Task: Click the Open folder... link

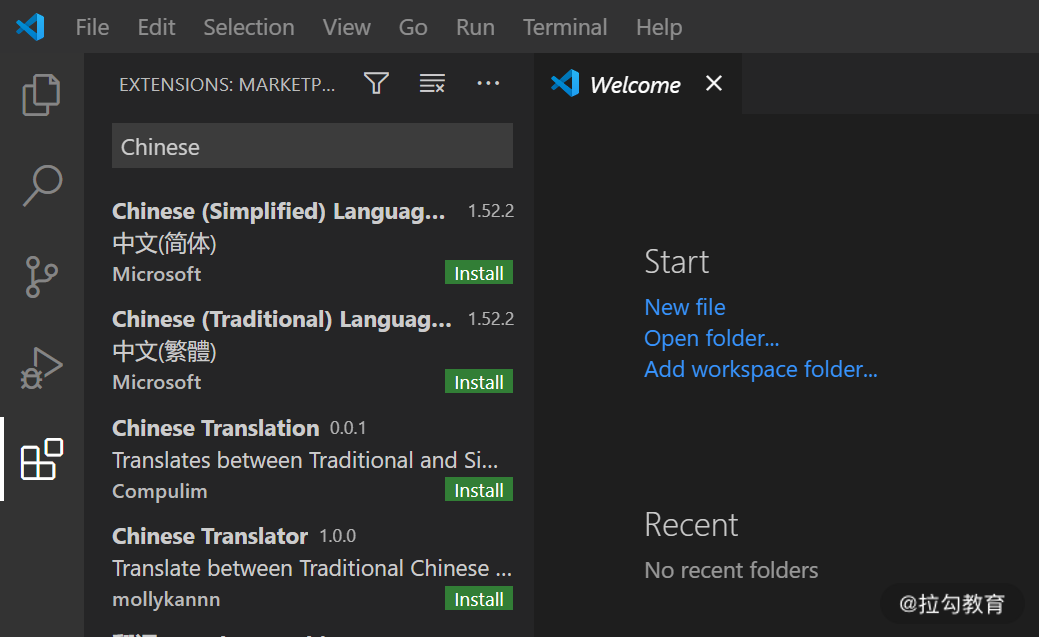Action: point(712,338)
